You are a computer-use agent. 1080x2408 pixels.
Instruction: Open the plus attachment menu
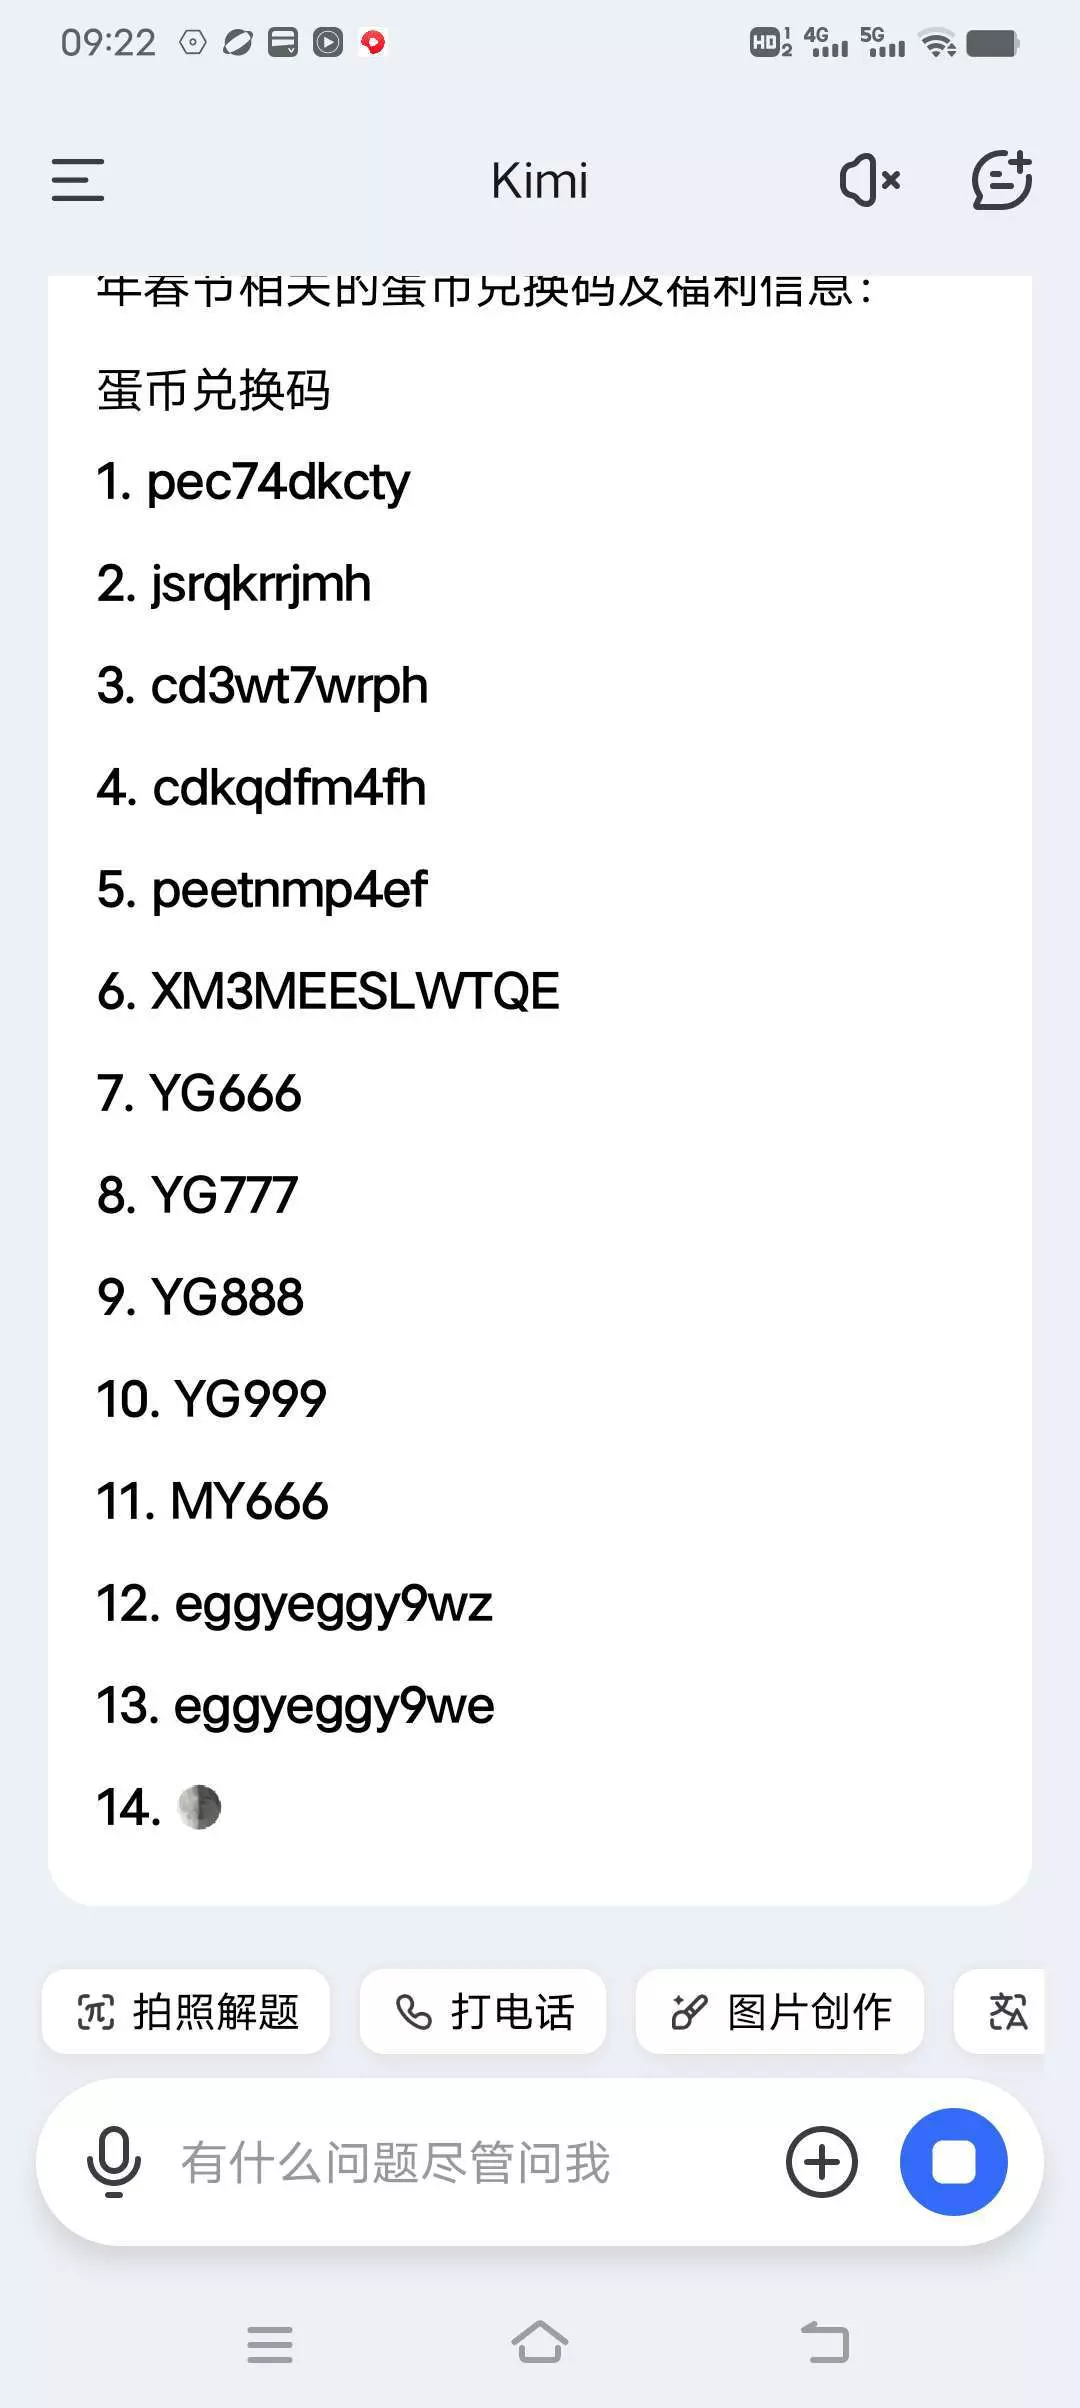pyautogui.click(x=822, y=2162)
